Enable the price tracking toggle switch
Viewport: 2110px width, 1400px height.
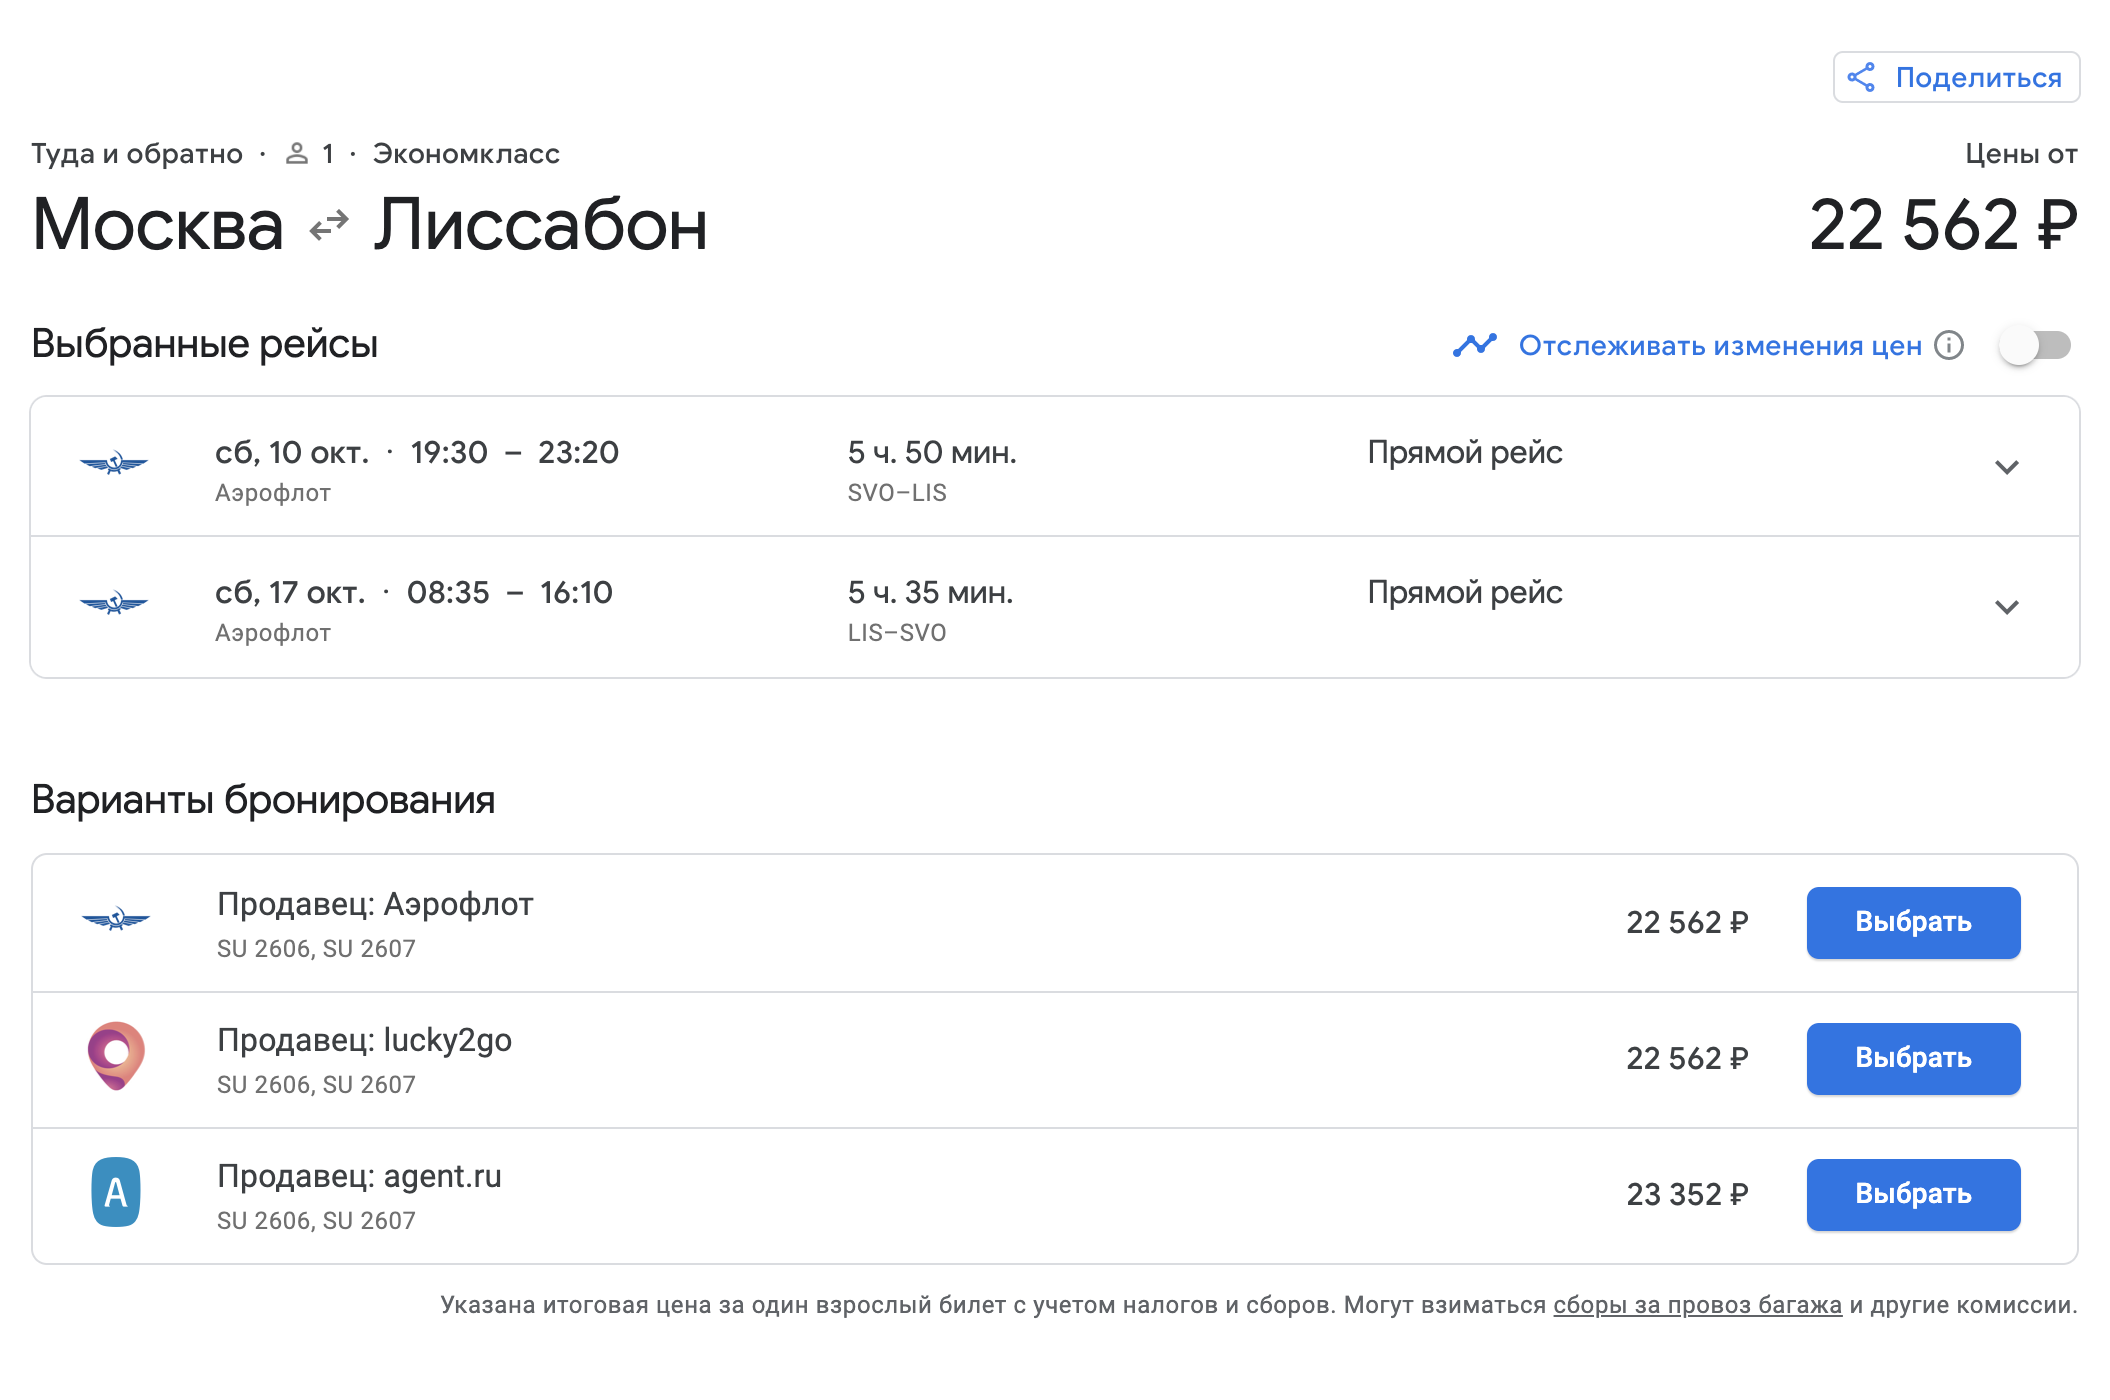(2035, 346)
